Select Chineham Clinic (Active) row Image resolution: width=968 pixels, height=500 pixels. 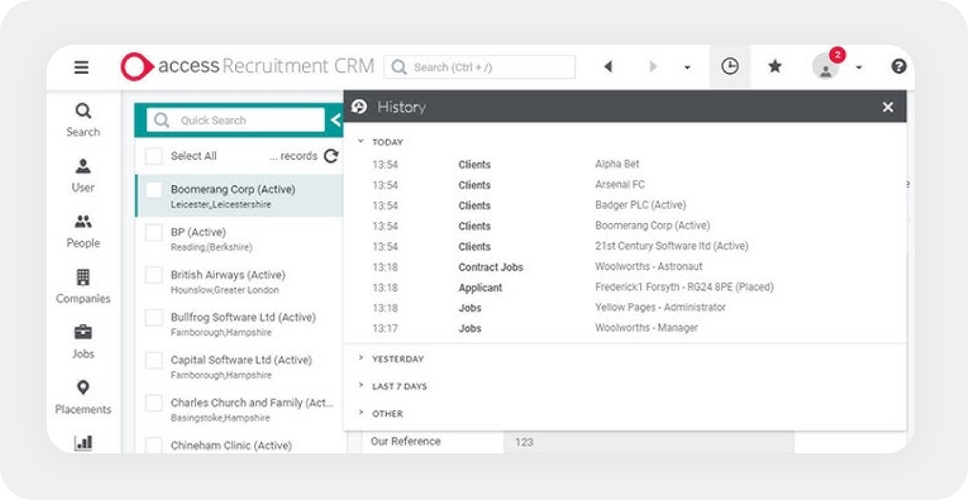click(x=240, y=444)
